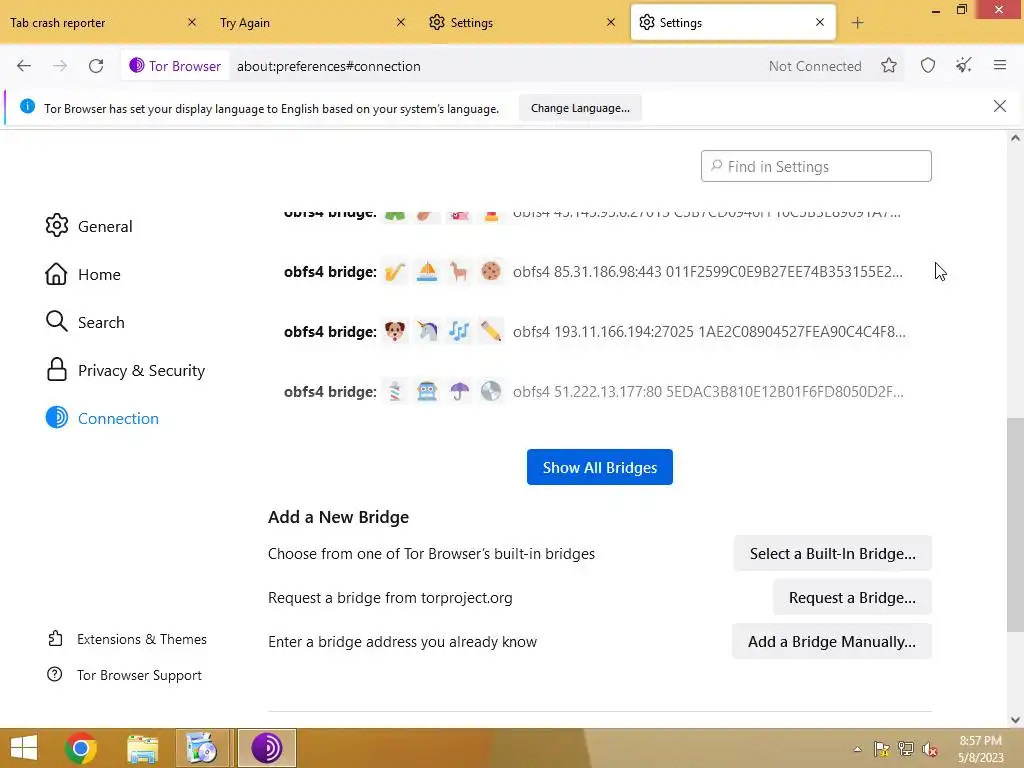
Task: Click the barber pole emoji on 51.222.13.177 bridge
Action: coord(395,391)
